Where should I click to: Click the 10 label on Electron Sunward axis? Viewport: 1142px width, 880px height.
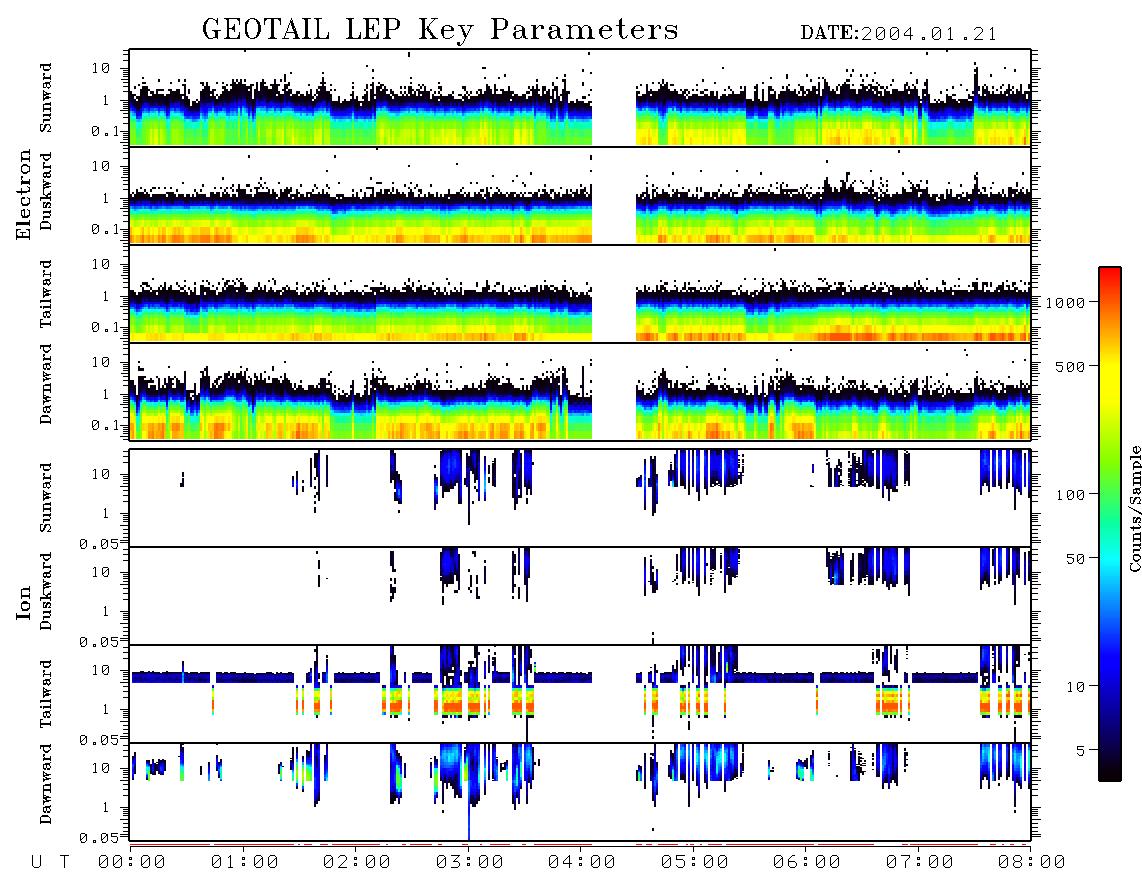pos(101,68)
